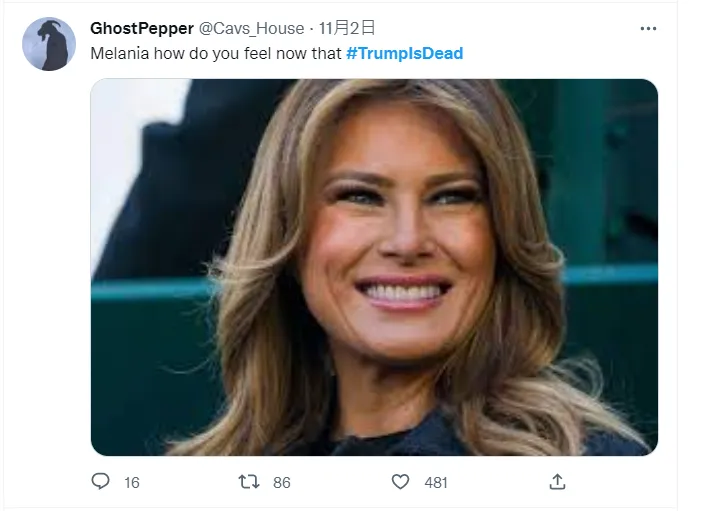
Task: Click the woman's blonde hair in the photo
Action: click(250, 300)
